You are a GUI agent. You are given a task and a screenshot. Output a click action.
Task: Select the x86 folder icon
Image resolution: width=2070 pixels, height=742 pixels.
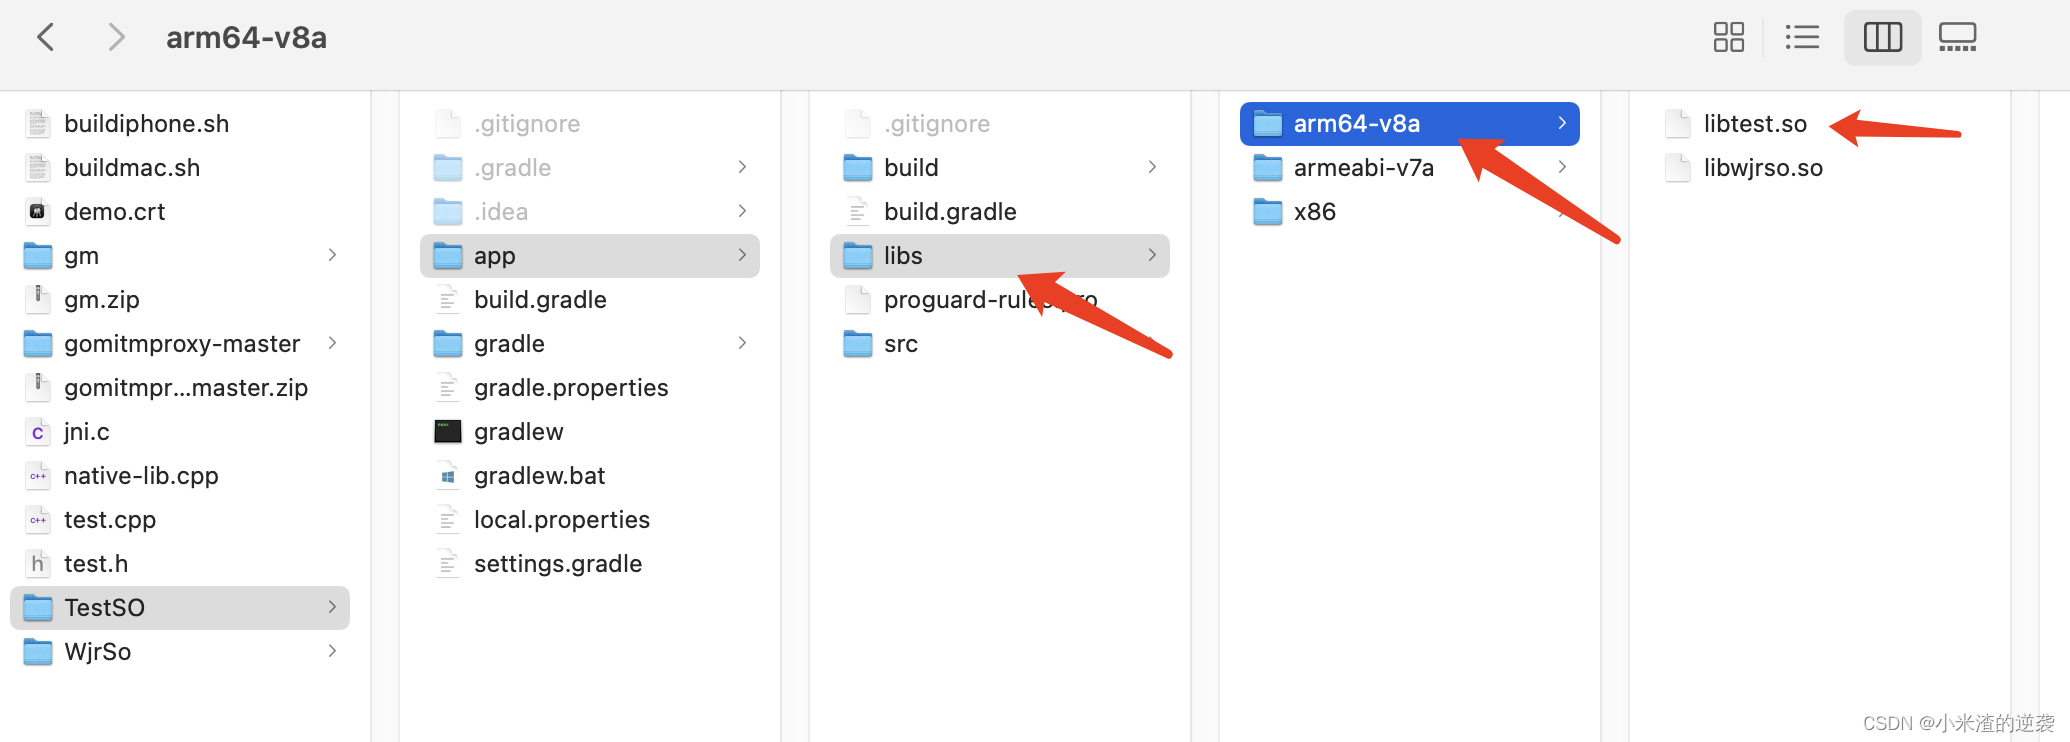[1268, 212]
